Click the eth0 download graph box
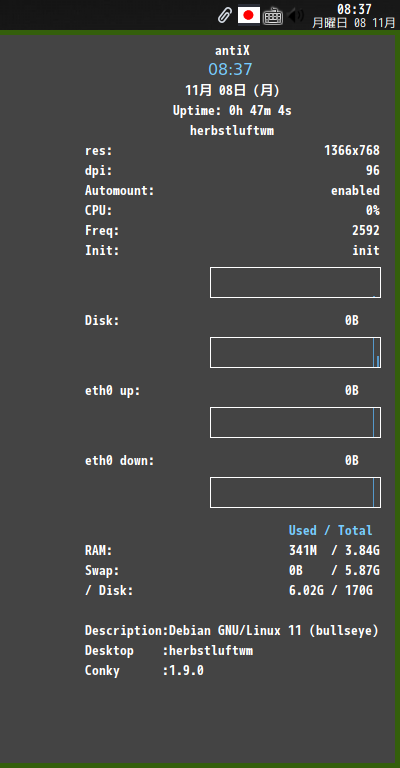Image resolution: width=400 pixels, height=768 pixels. (295, 493)
